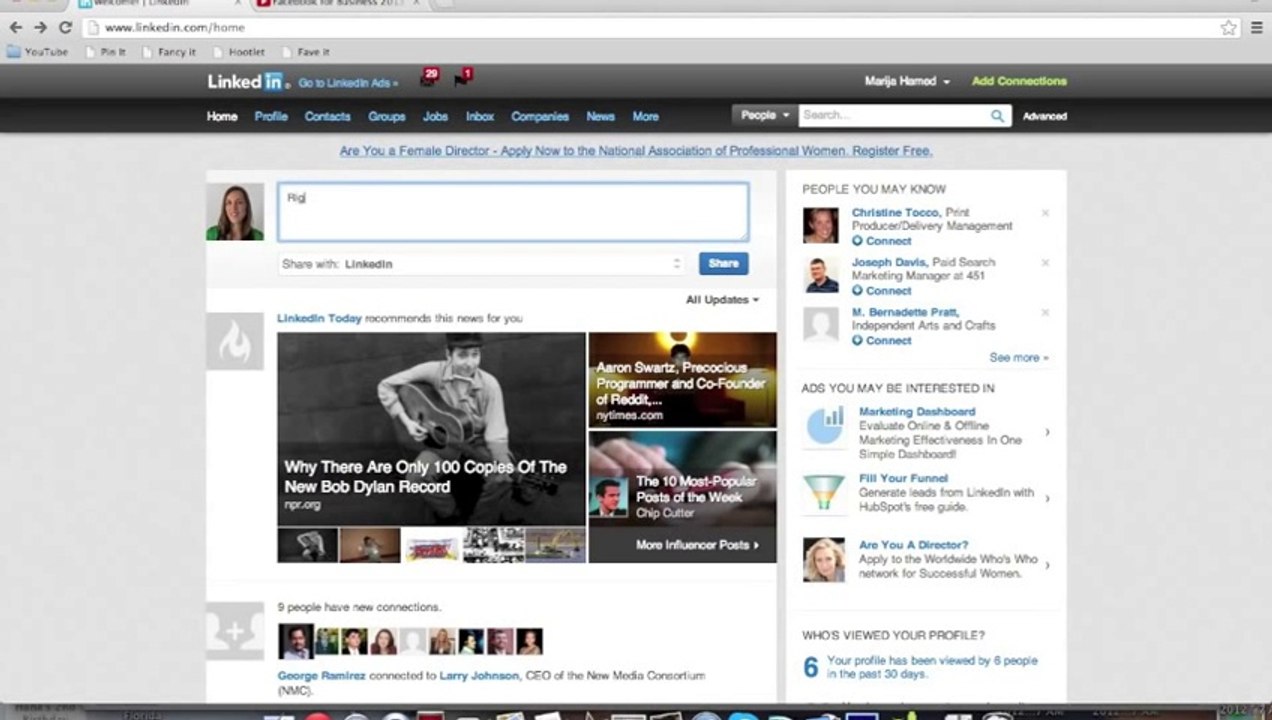Click browser forward arrow
This screenshot has width=1272, height=720.
(40, 27)
